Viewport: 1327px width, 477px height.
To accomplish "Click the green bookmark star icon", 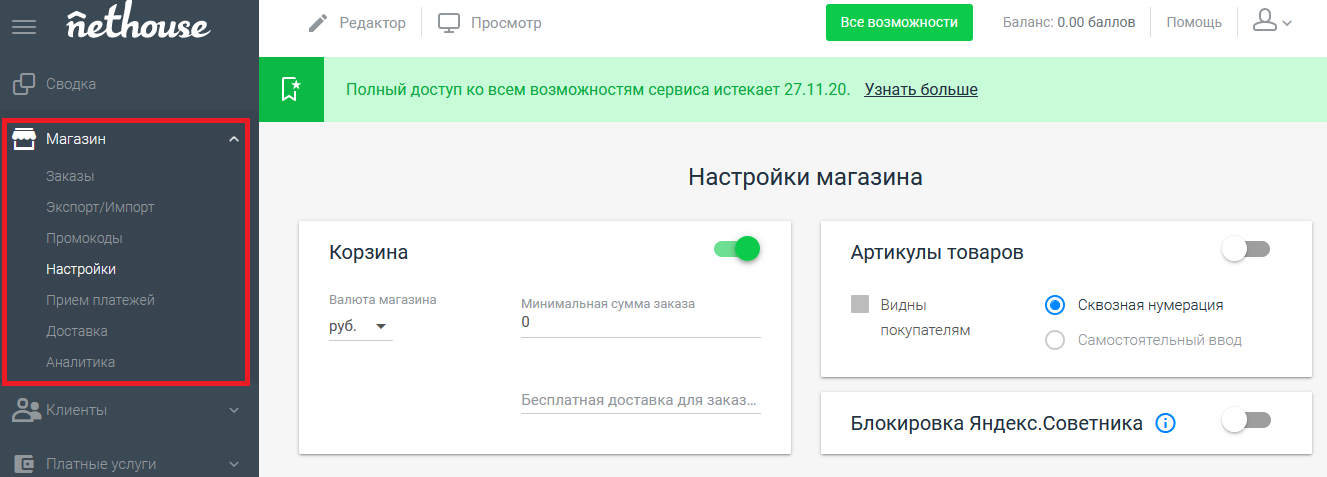I will pyautogui.click(x=291, y=90).
